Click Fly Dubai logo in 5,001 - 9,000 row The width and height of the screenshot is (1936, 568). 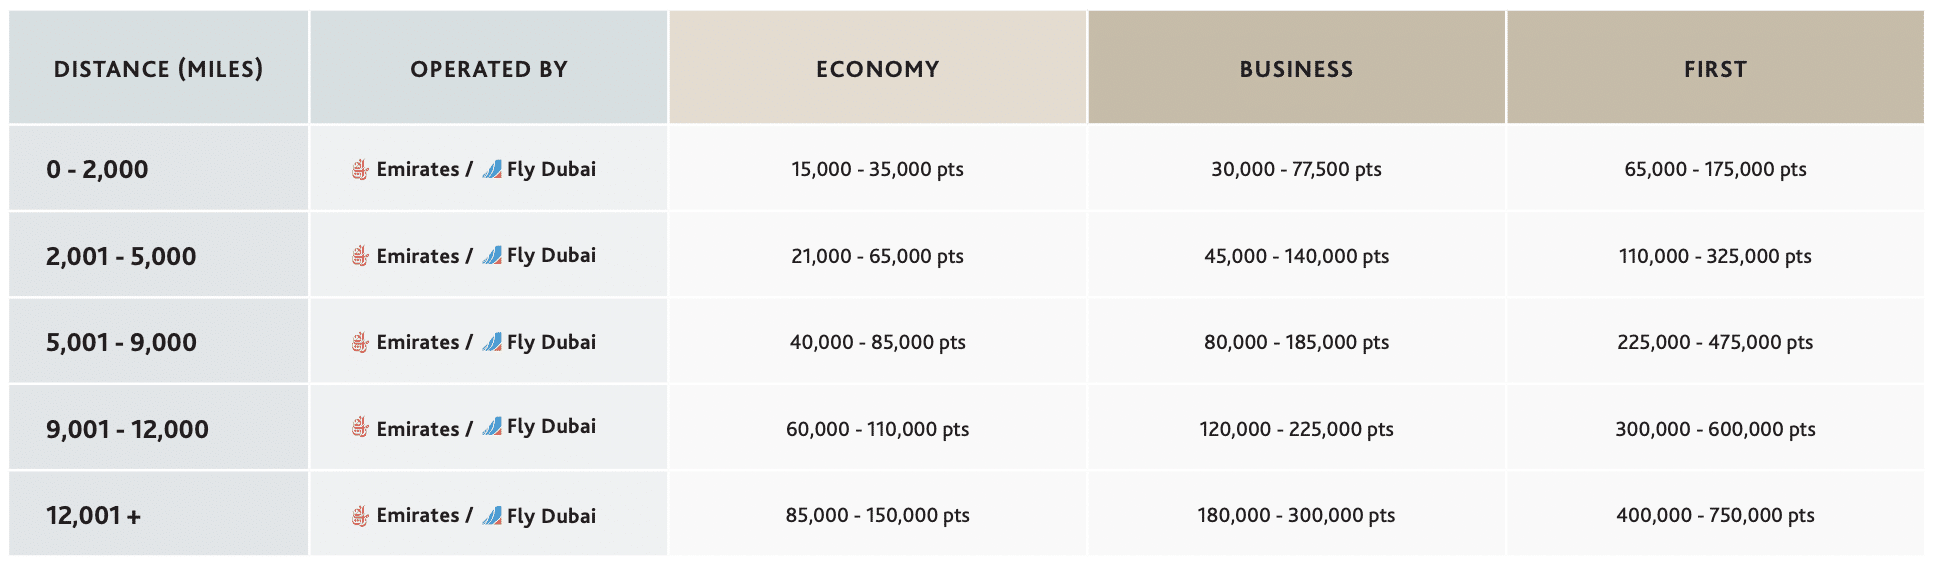[x=492, y=342]
